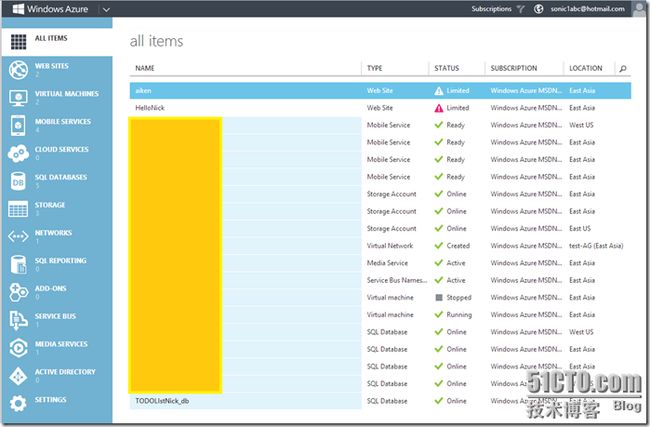Open the STORAGE section label

[x=50, y=205]
